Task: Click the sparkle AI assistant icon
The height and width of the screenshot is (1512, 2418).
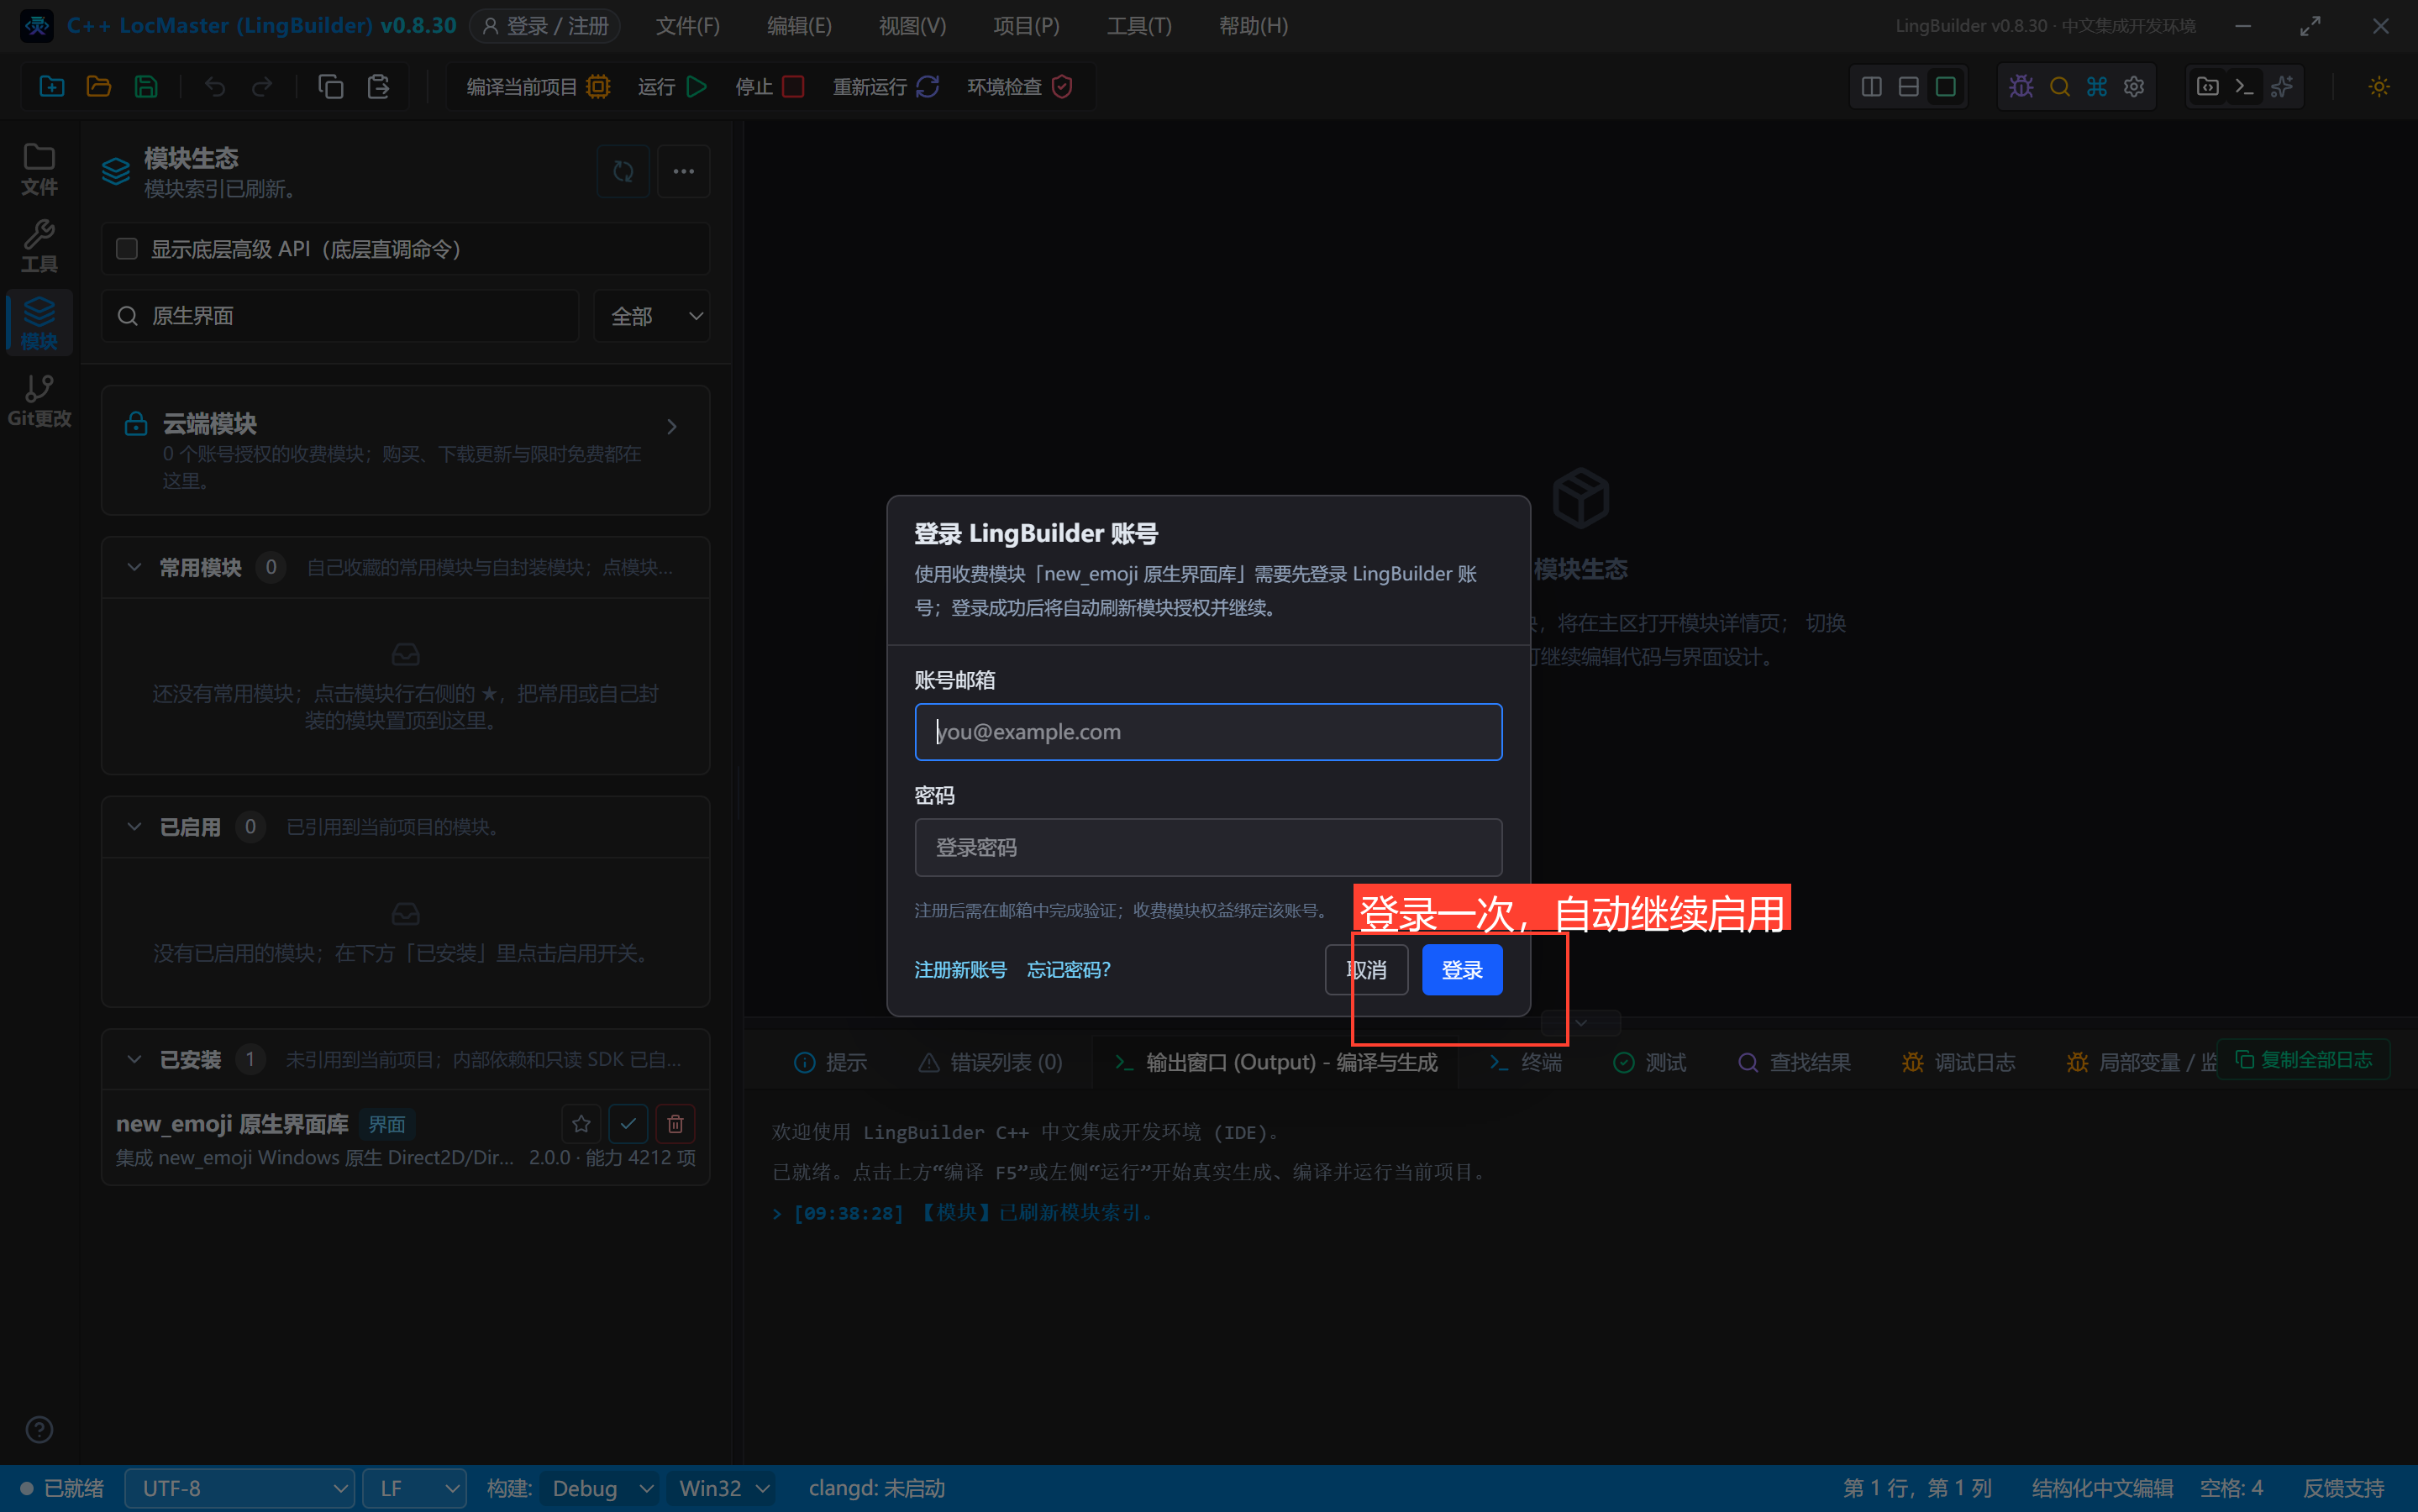Action: point(2282,87)
